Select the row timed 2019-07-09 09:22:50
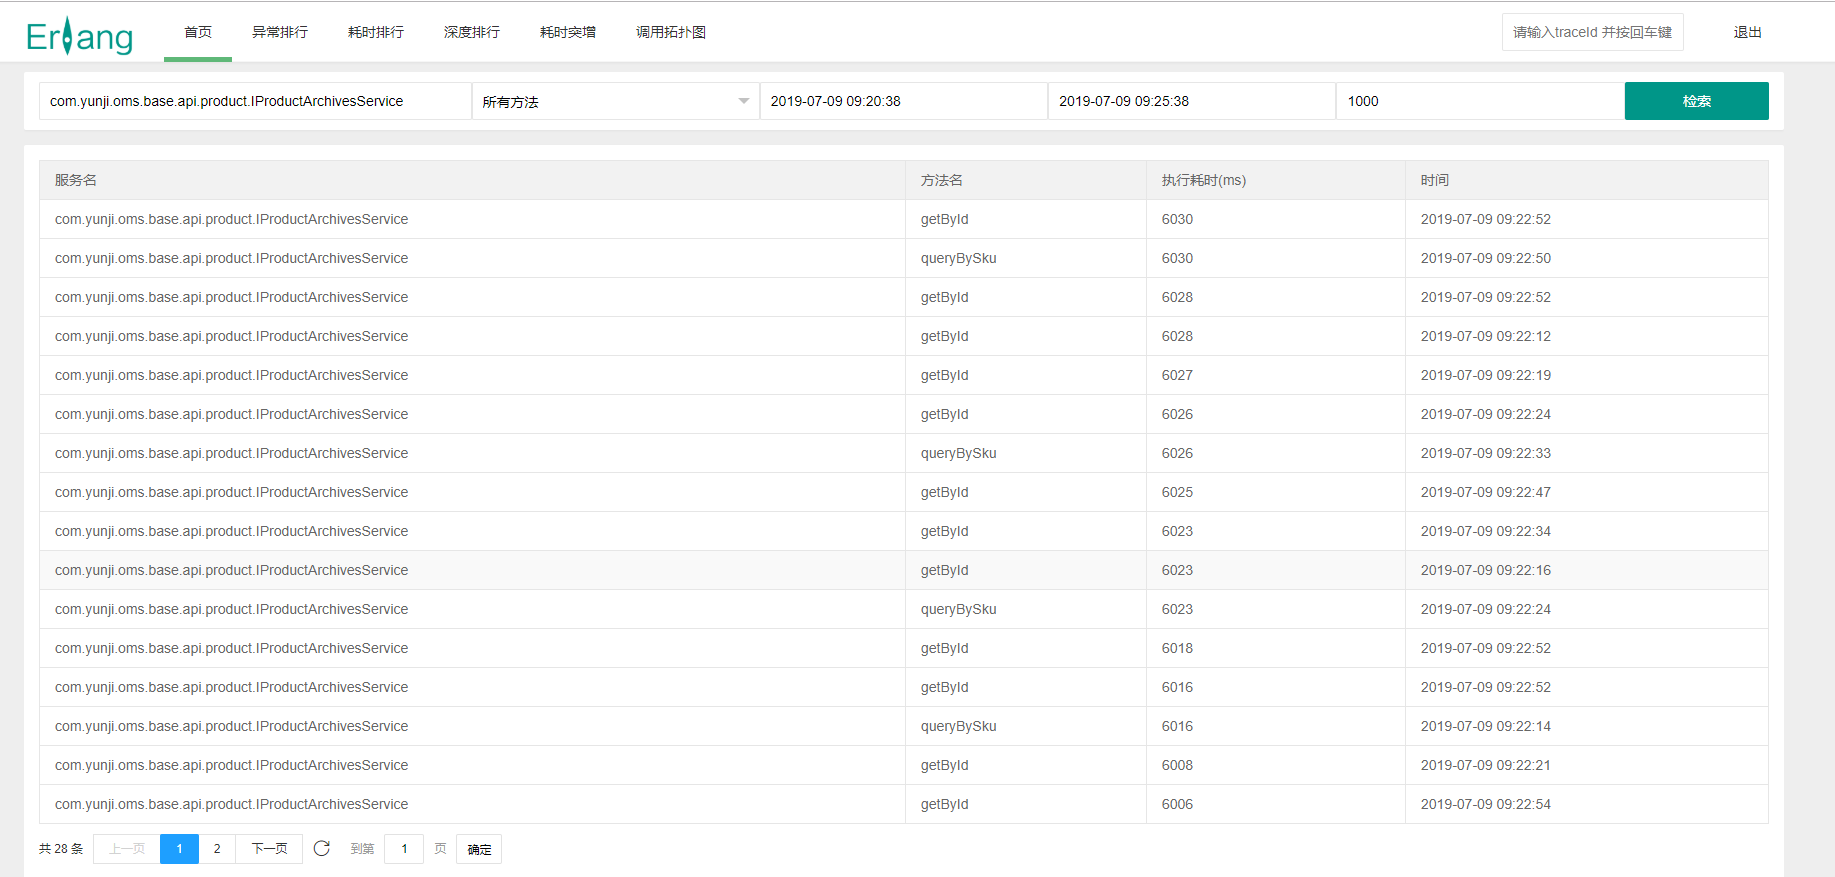 903,258
